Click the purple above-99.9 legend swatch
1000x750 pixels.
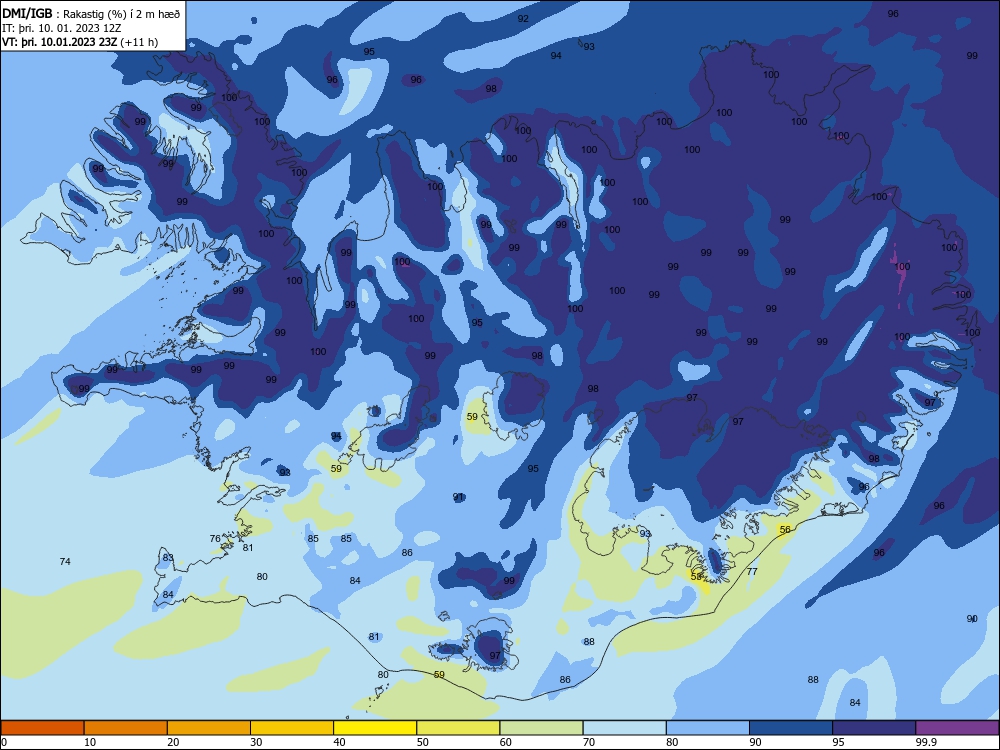(957, 728)
